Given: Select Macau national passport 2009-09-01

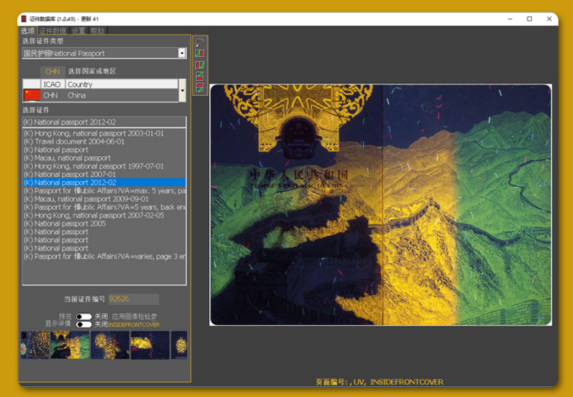Looking at the screenshot, I should click(104, 199).
